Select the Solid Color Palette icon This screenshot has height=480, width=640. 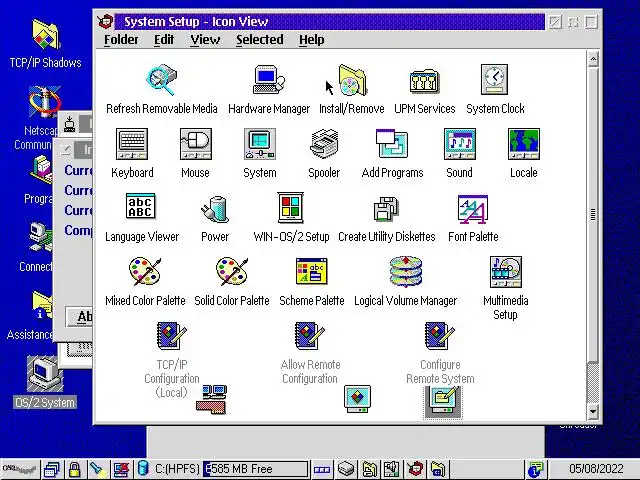click(x=232, y=271)
